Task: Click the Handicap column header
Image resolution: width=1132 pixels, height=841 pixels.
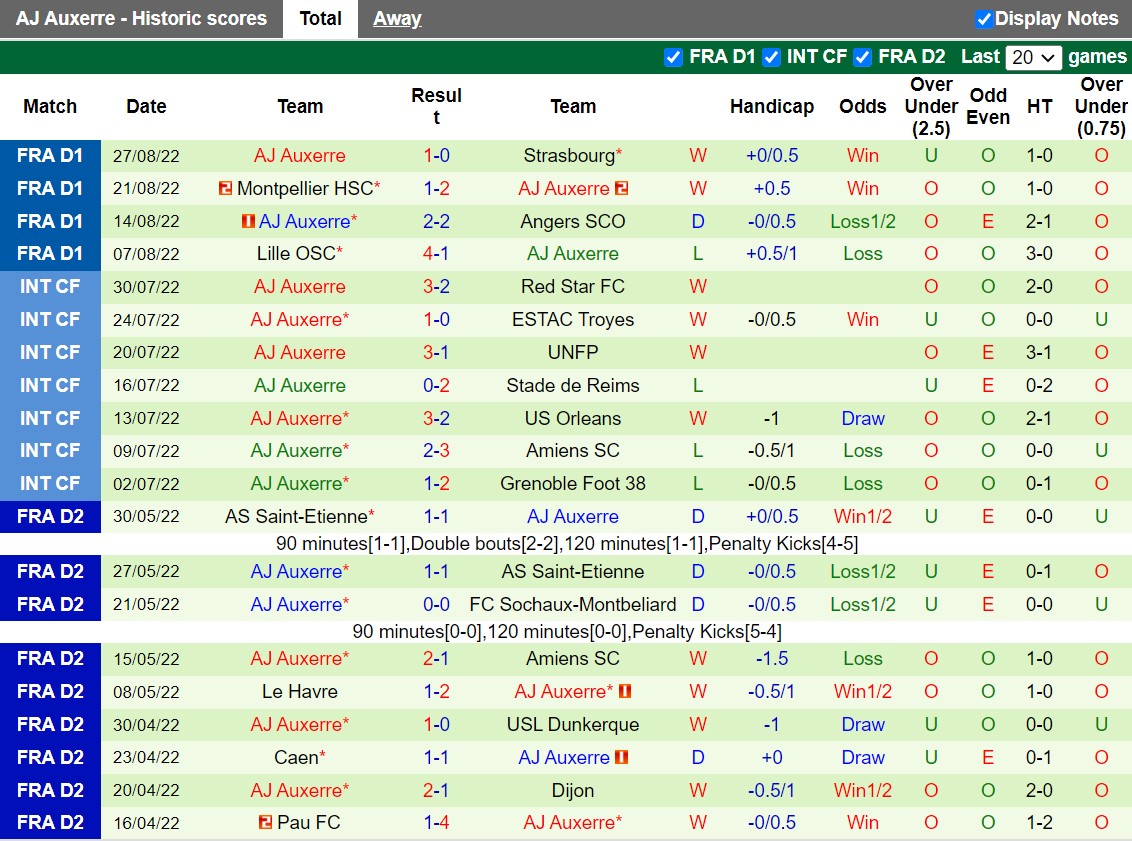Action: [771, 107]
